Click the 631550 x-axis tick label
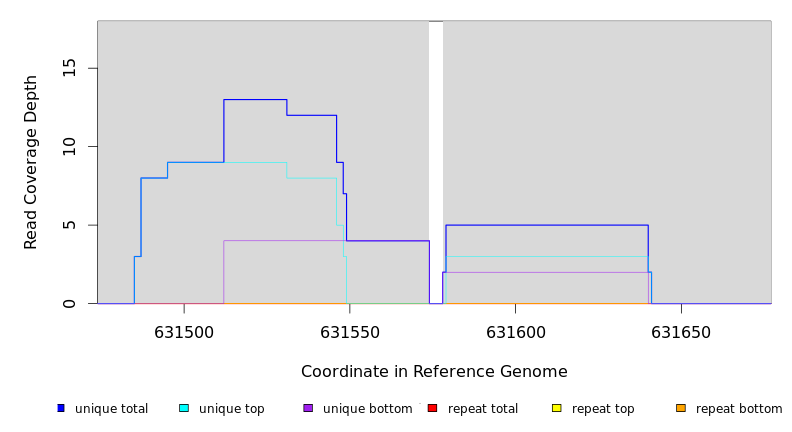 click(x=350, y=332)
